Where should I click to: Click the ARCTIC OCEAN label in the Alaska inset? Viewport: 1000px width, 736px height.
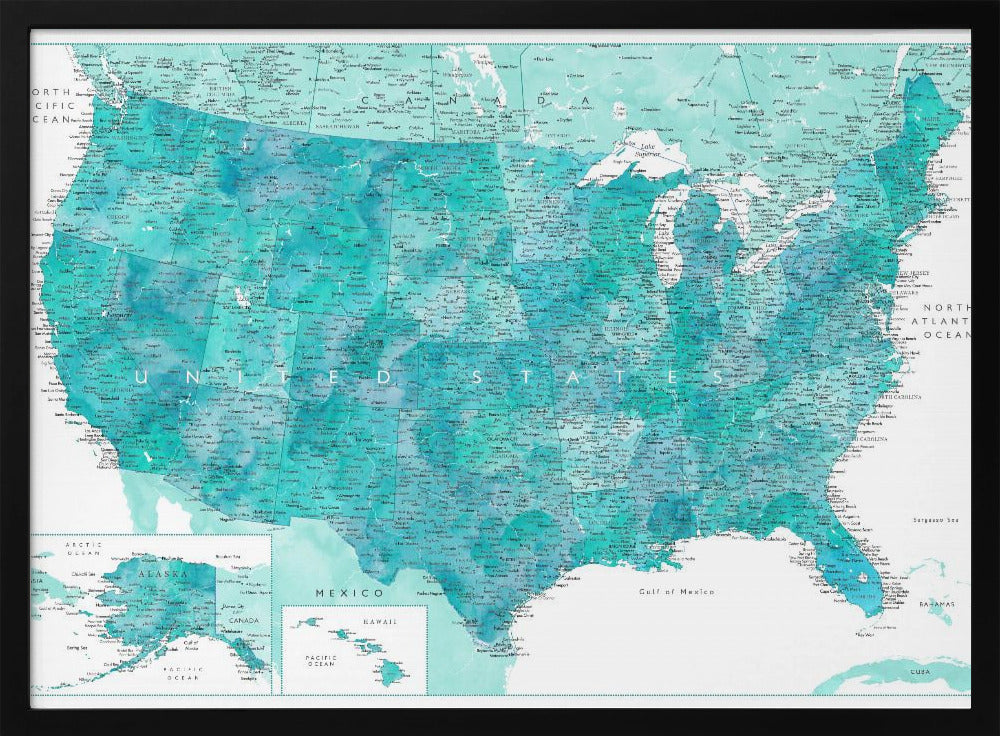click(83, 550)
